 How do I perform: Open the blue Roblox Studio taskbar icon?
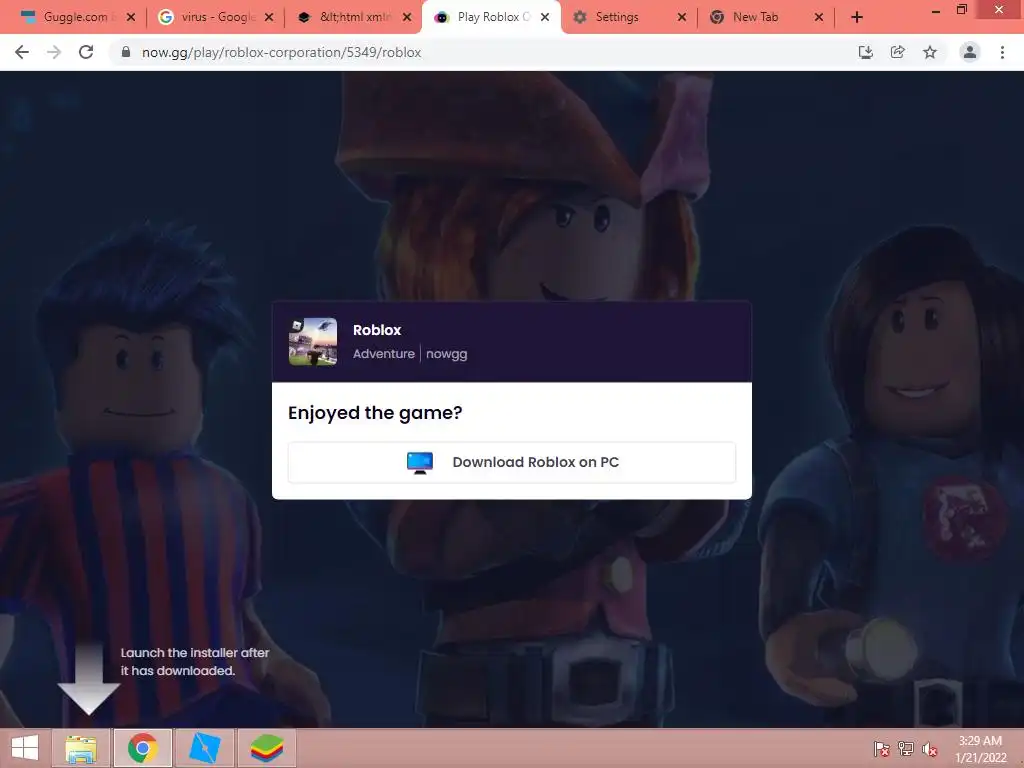coord(204,748)
